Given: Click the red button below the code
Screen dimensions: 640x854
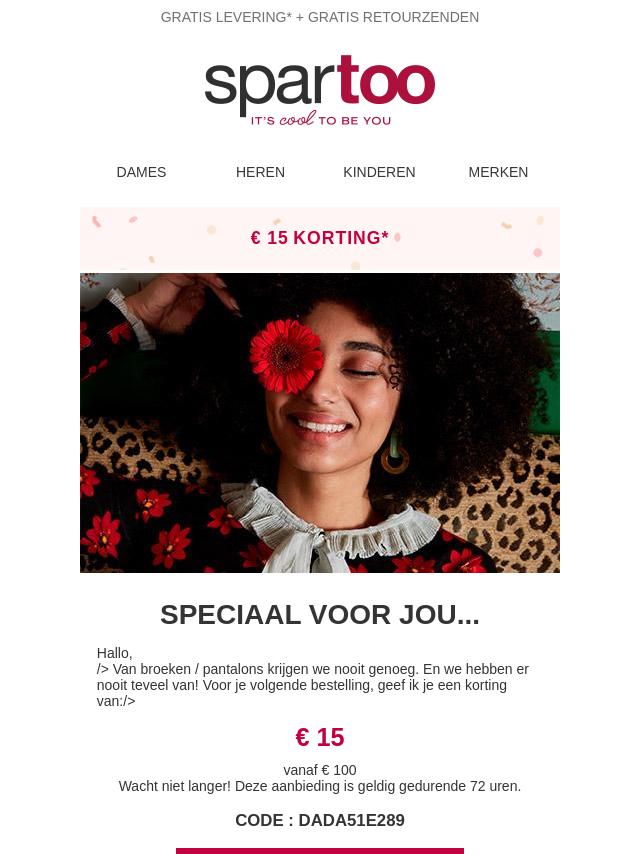Looking at the screenshot, I should tap(320, 851).
